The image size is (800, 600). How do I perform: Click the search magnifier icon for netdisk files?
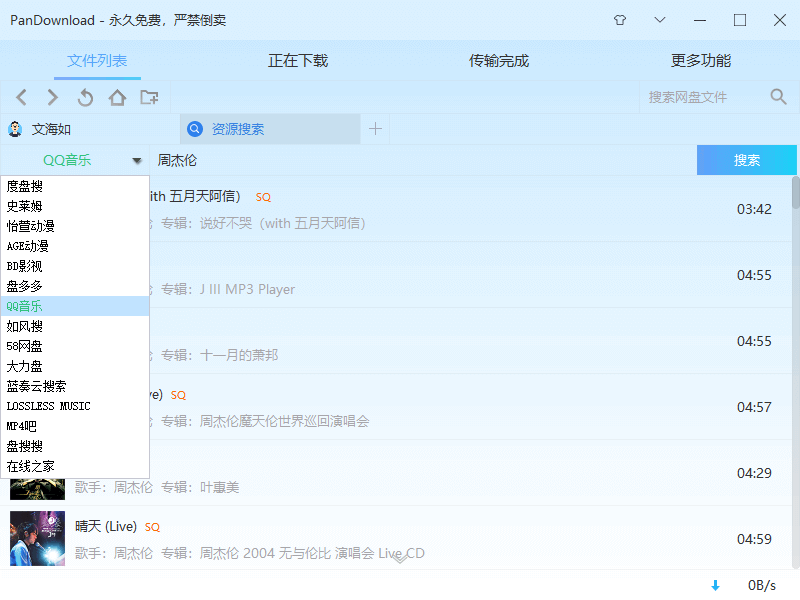point(779,96)
